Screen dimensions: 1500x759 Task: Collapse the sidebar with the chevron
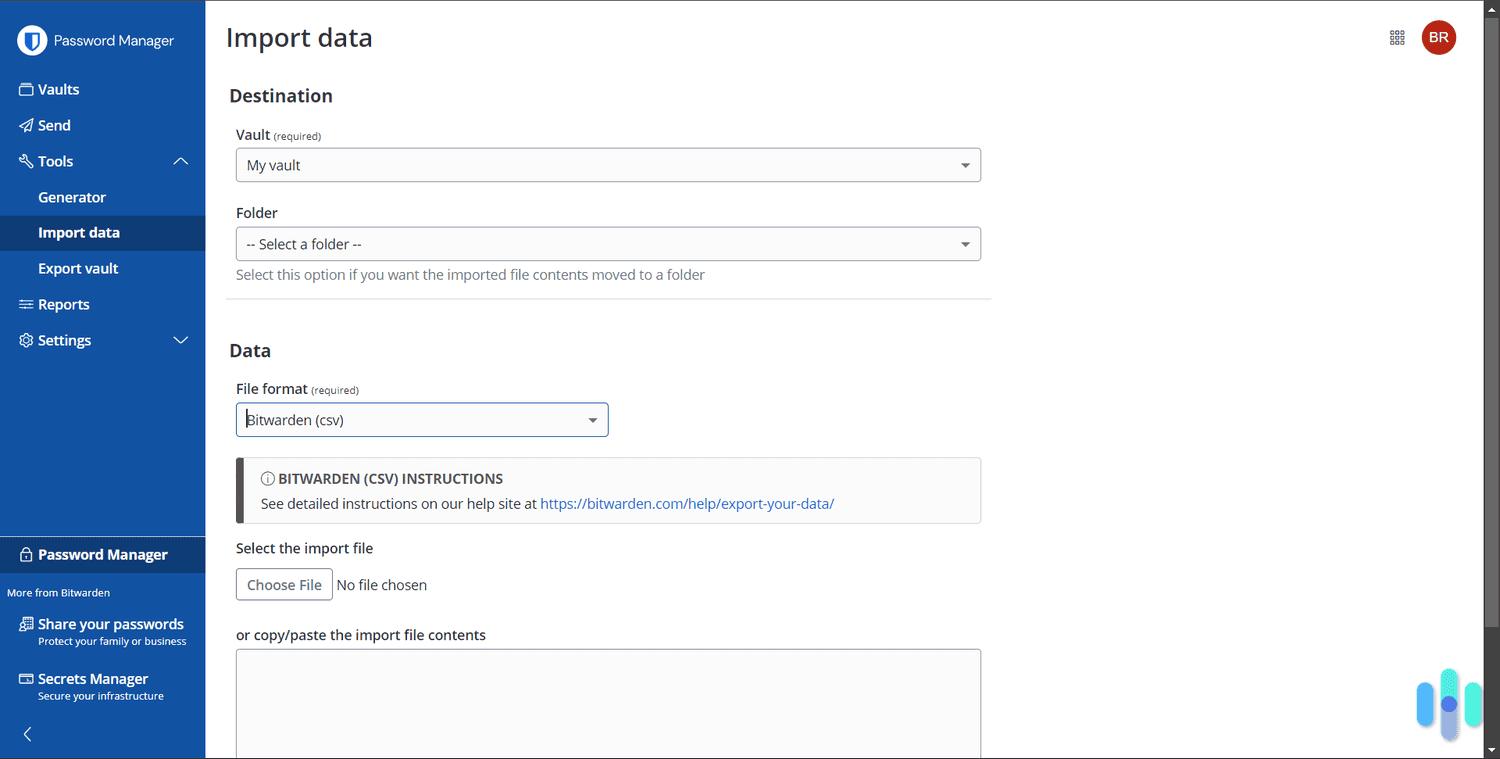27,733
